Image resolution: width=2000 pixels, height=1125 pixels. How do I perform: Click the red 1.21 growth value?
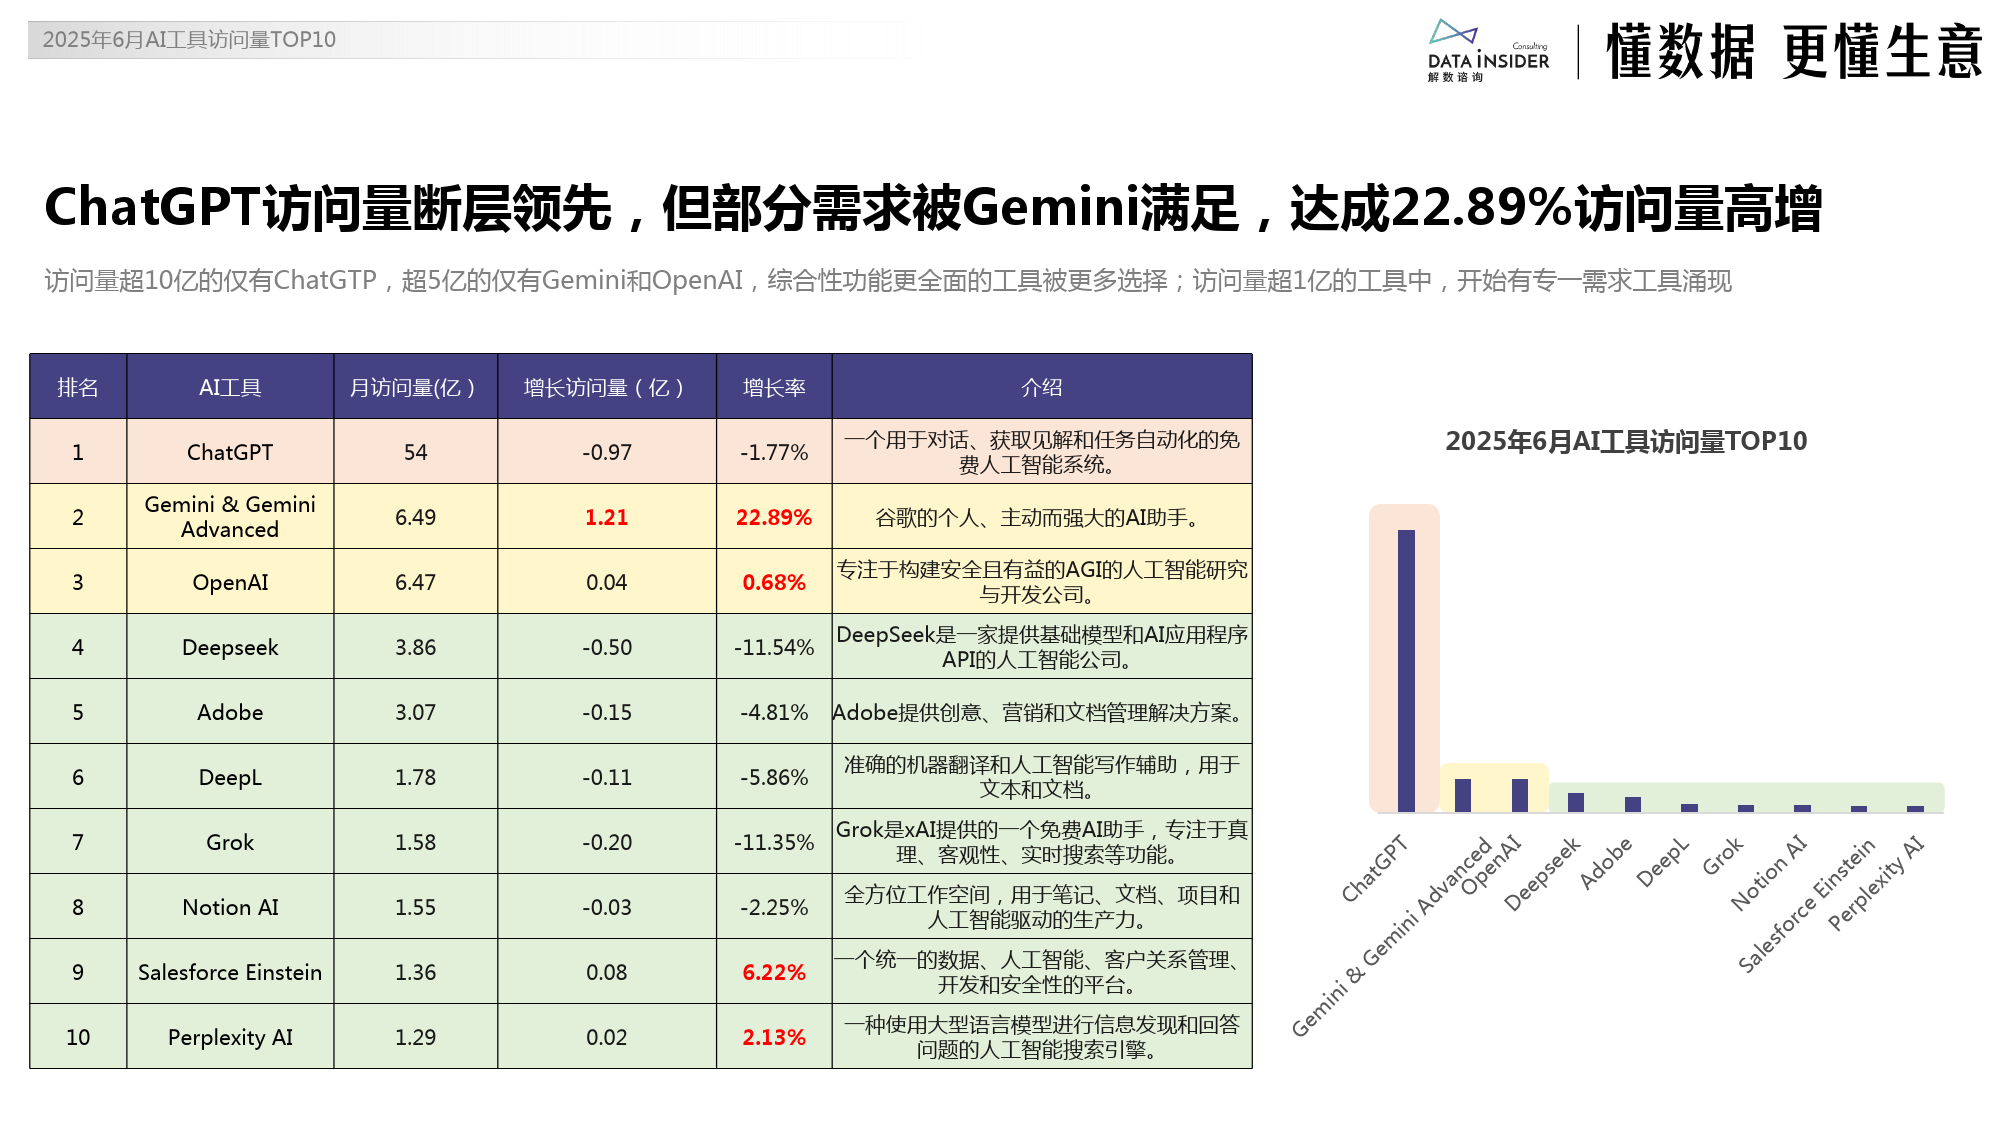pyautogui.click(x=607, y=517)
